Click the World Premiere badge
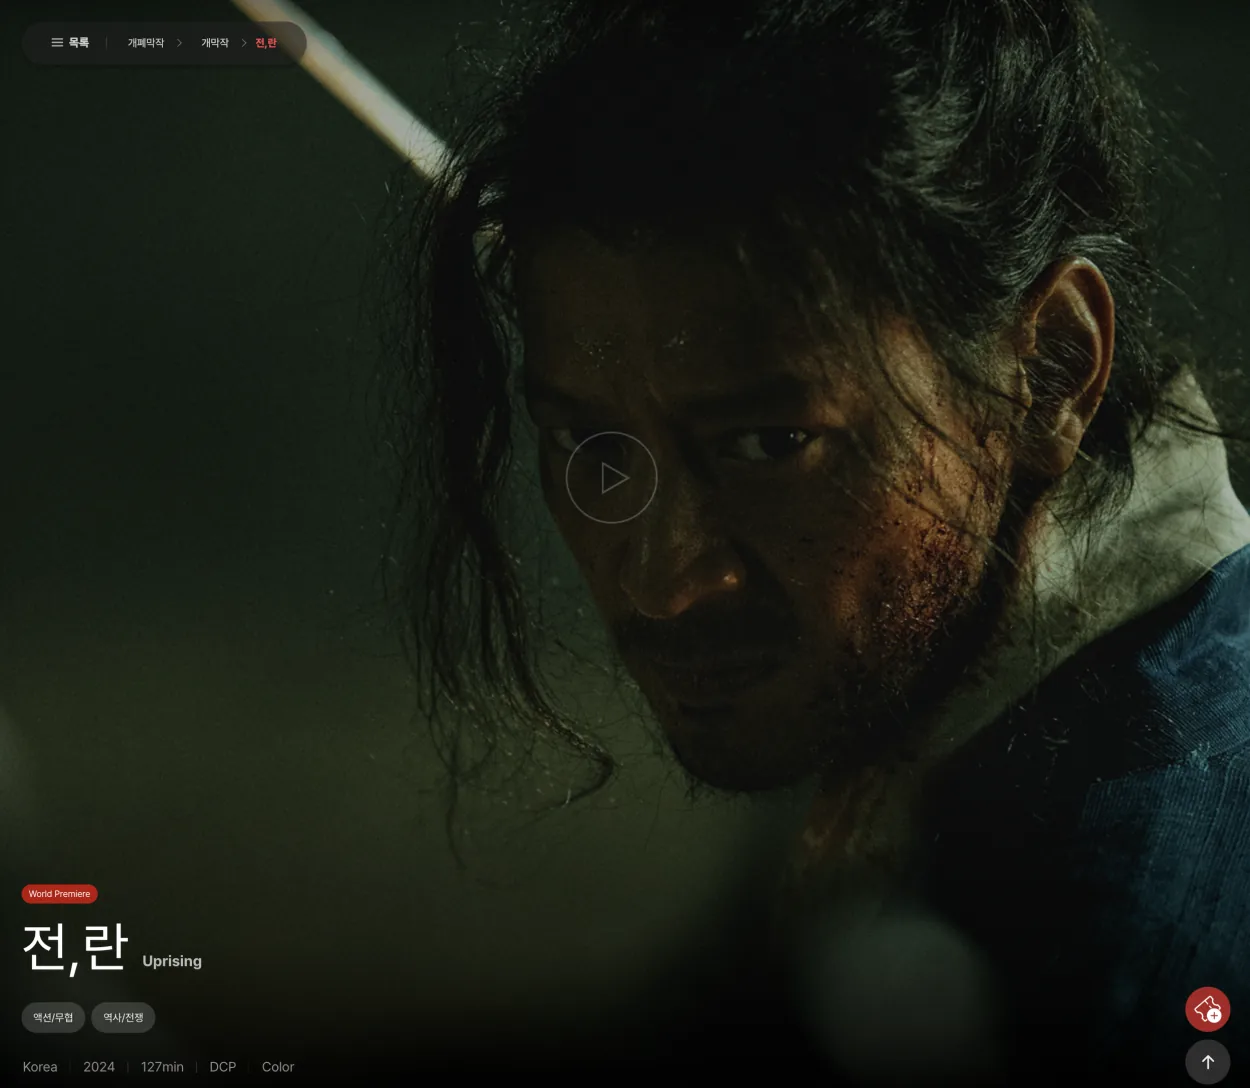 [x=59, y=894]
